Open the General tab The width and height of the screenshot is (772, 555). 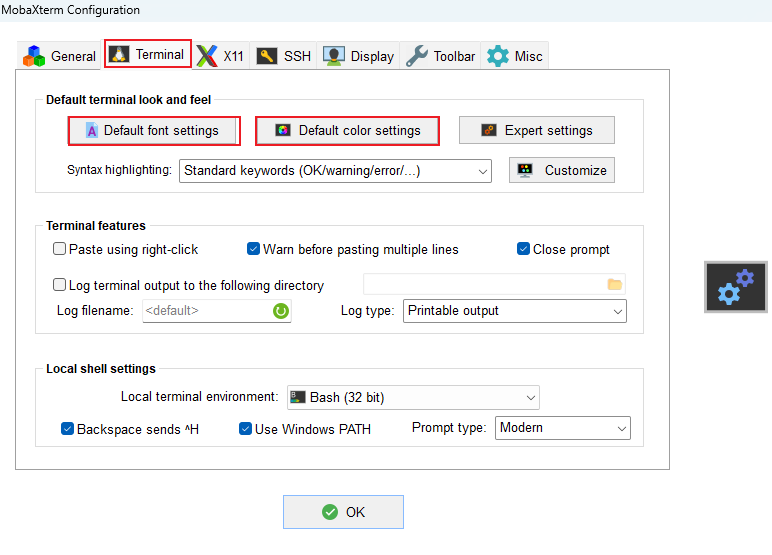60,56
